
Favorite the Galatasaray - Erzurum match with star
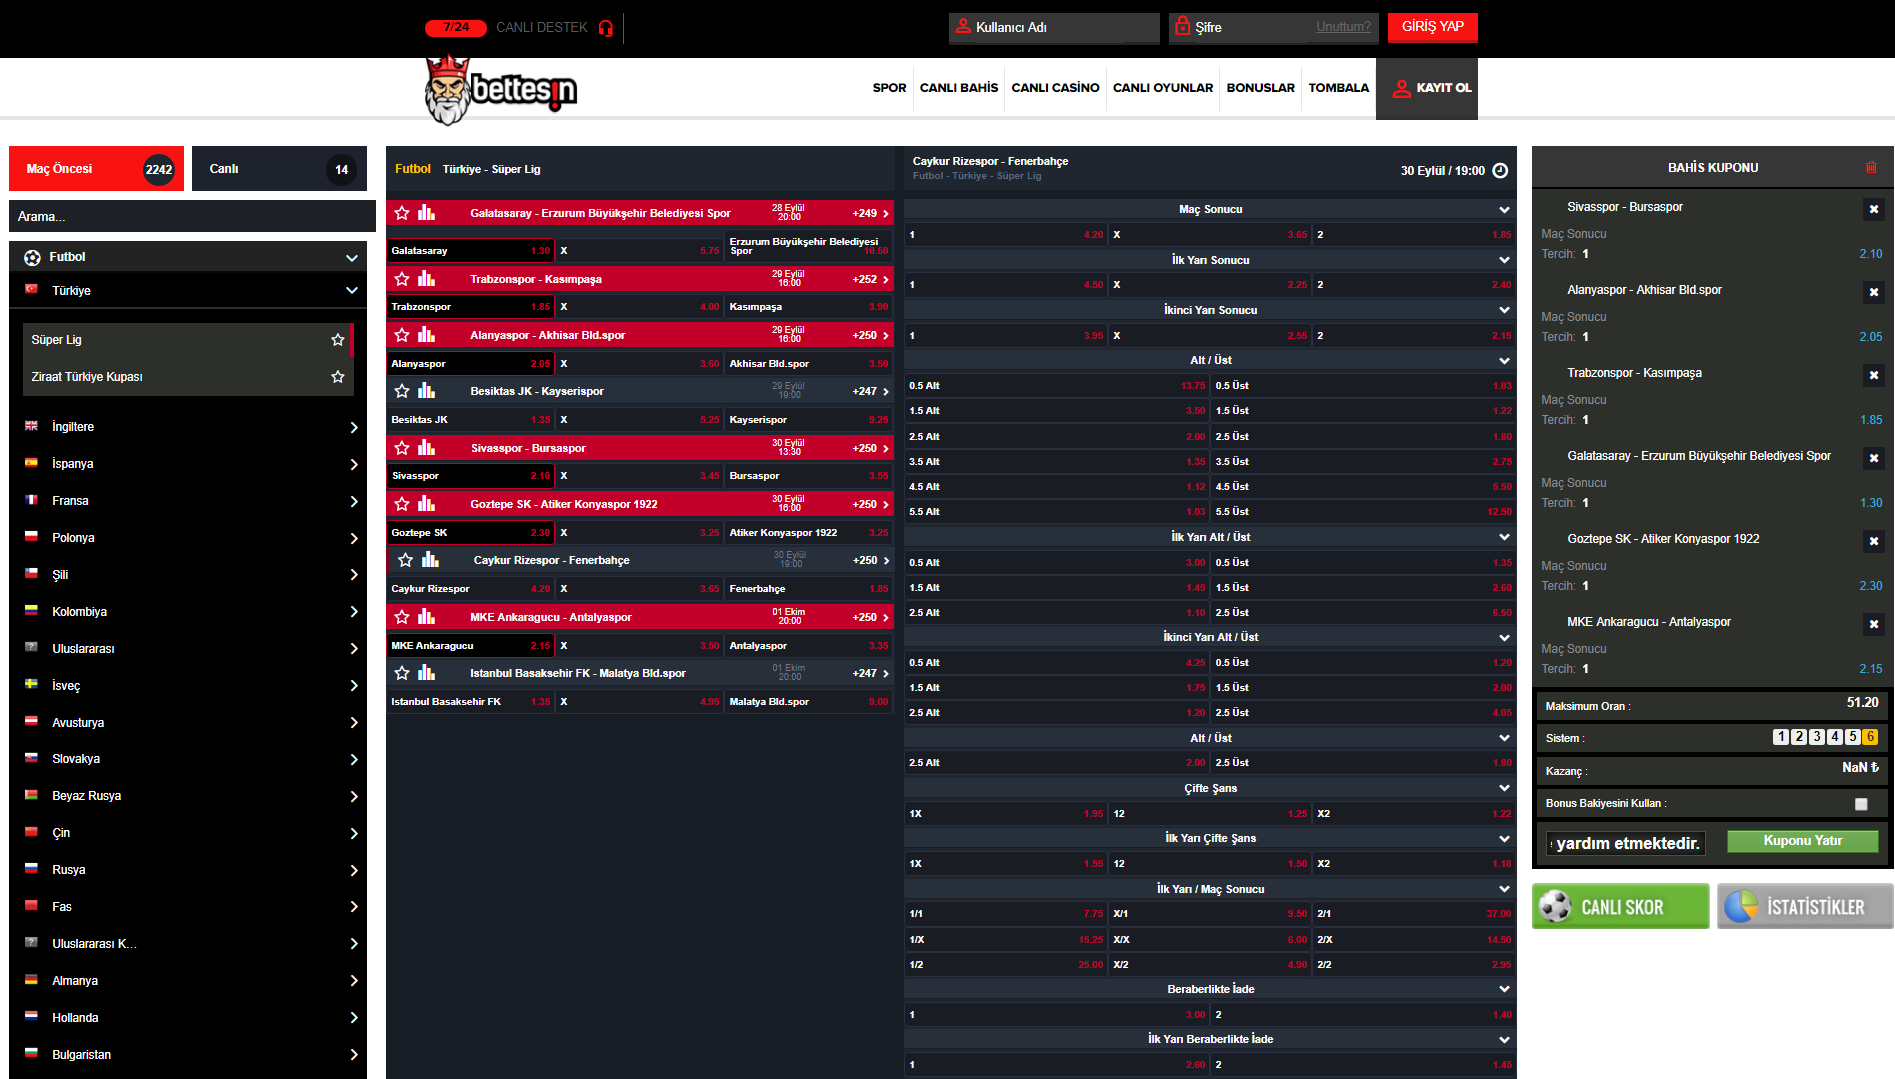(402, 213)
